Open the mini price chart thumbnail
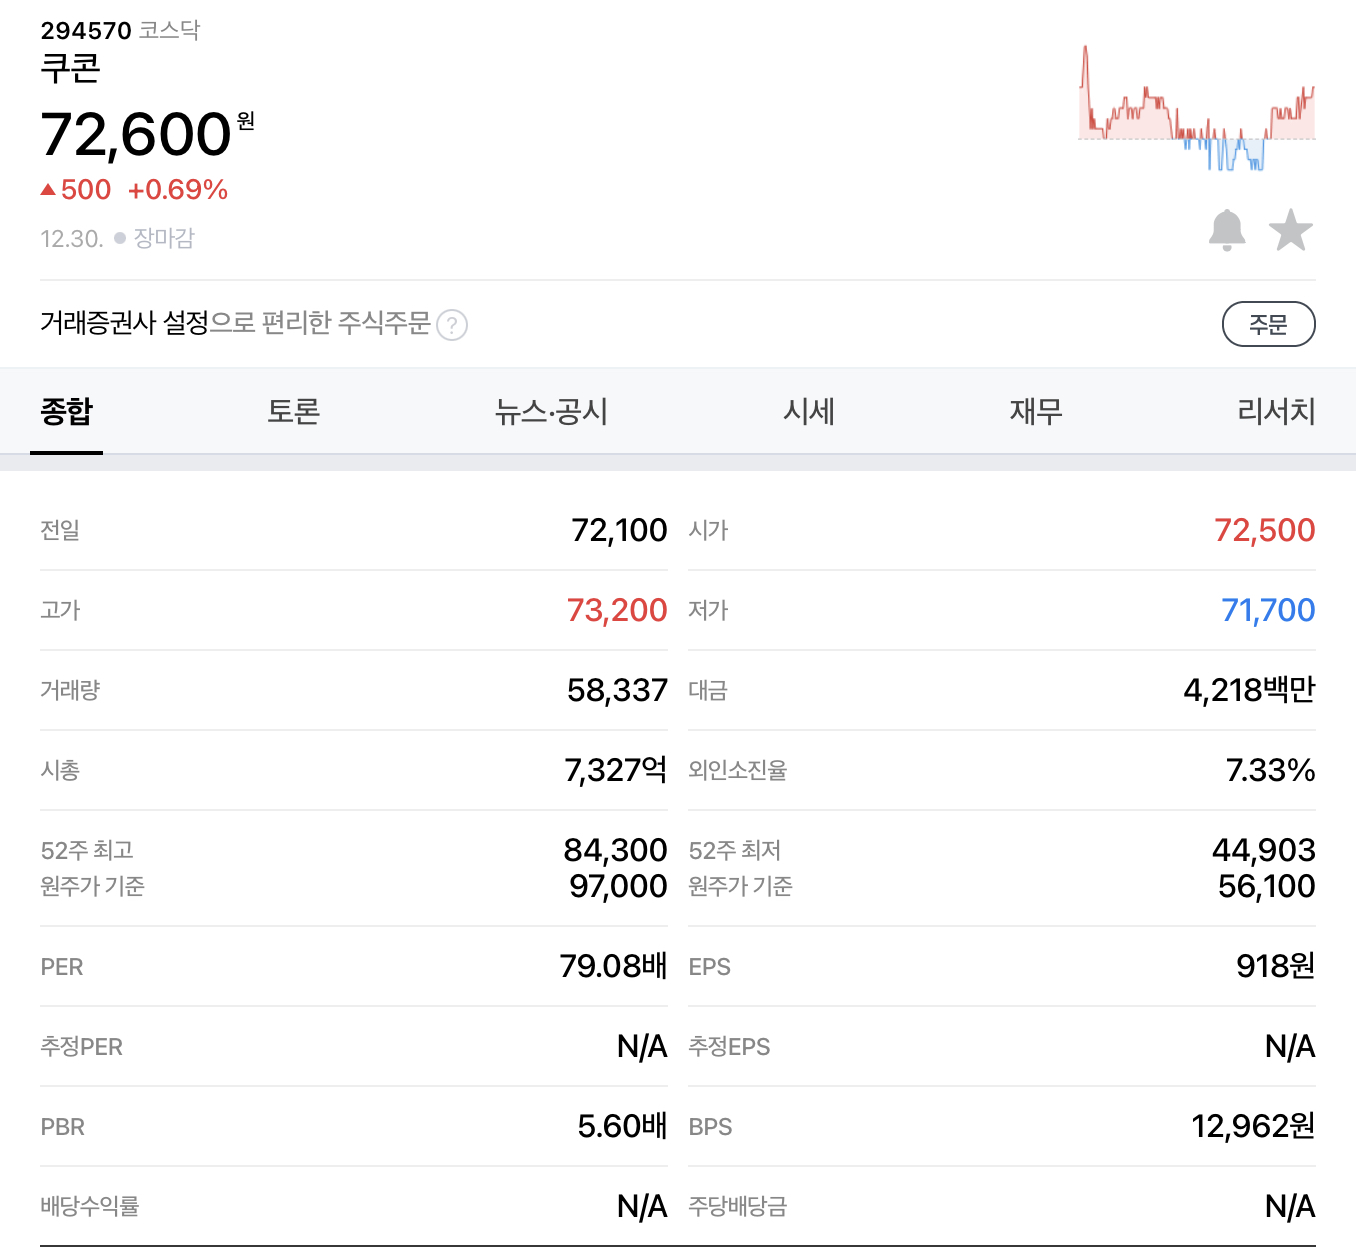 pos(1197,108)
